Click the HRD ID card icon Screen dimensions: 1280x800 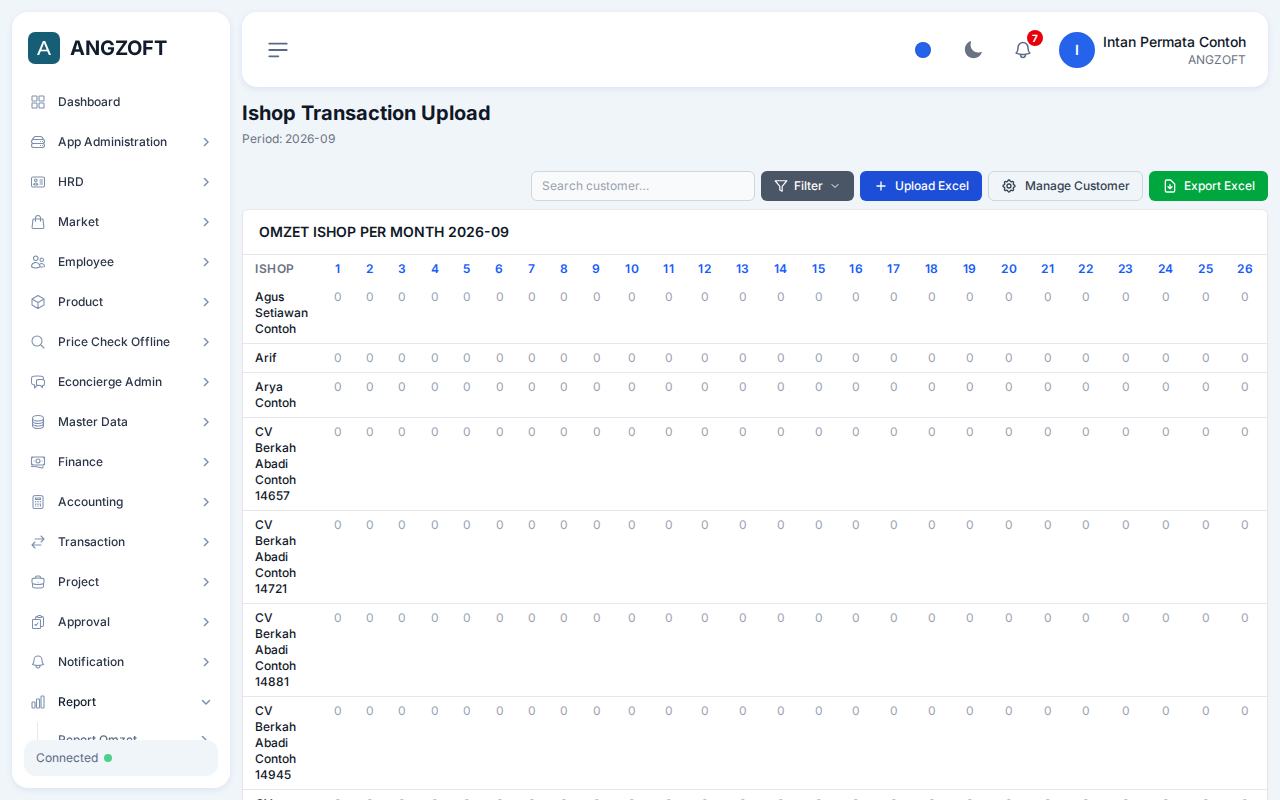pos(38,182)
